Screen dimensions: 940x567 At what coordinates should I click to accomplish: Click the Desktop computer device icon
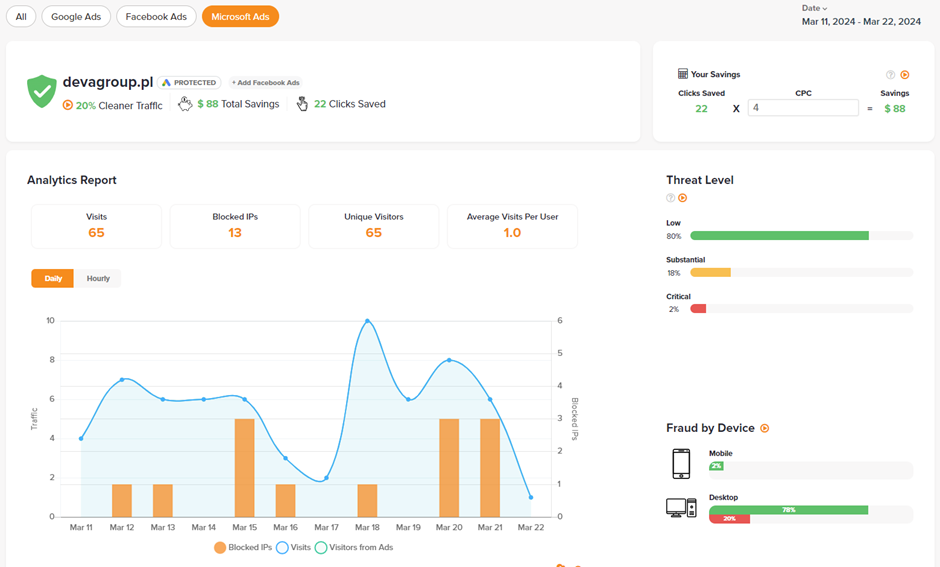click(x=681, y=508)
